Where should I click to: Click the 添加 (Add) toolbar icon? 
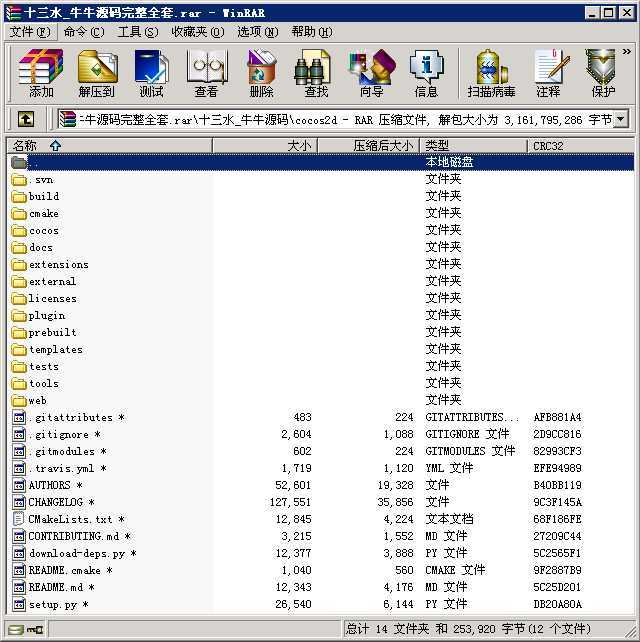tap(41, 73)
